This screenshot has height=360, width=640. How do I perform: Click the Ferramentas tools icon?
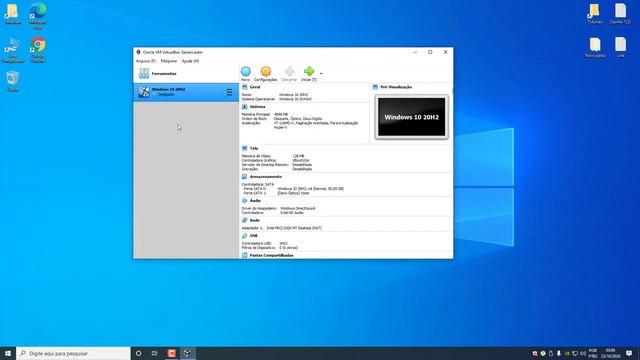pos(144,73)
